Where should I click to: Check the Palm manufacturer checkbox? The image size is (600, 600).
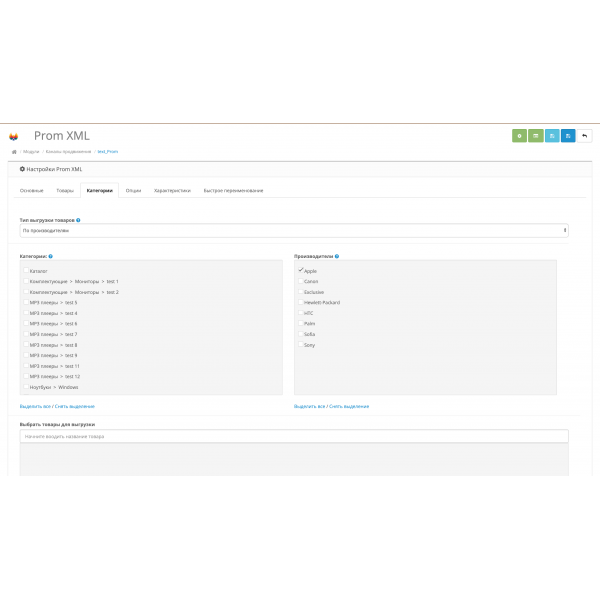301,323
